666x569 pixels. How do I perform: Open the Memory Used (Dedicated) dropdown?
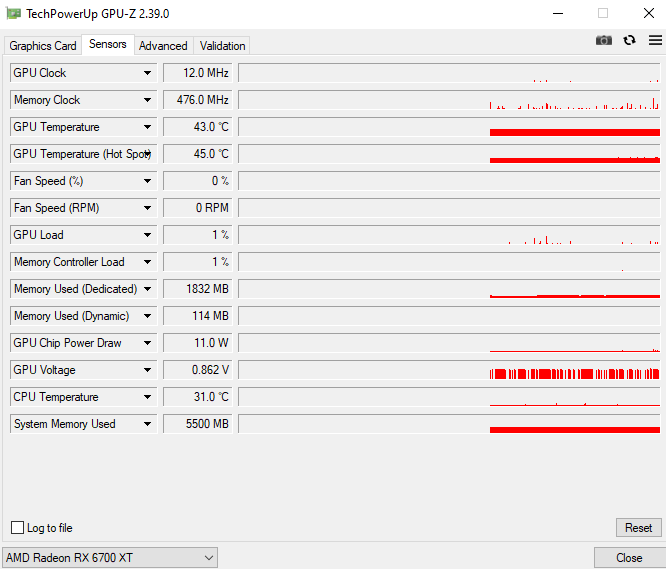(x=83, y=289)
